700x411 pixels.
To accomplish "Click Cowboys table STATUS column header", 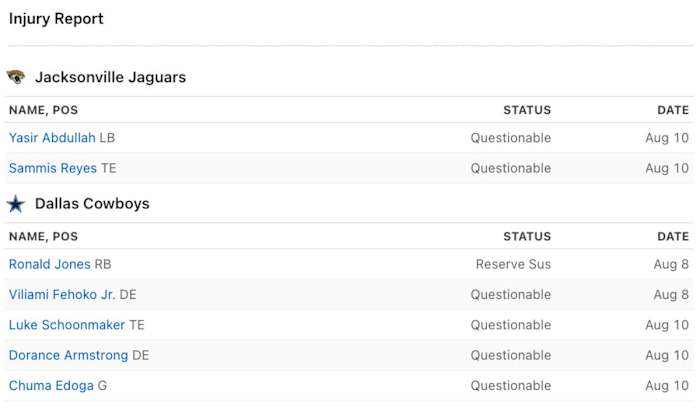I will click(x=527, y=237).
